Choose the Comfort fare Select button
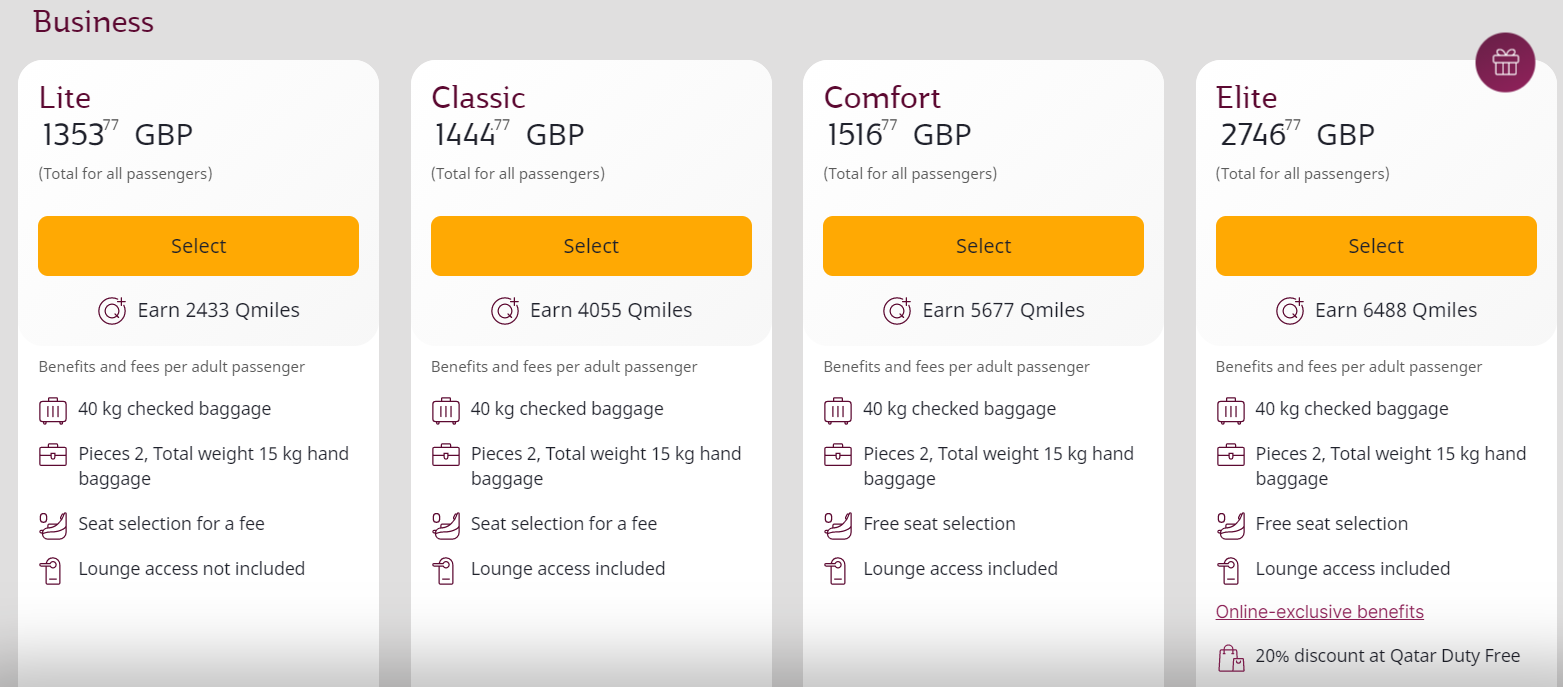1563x691 pixels. pos(983,246)
